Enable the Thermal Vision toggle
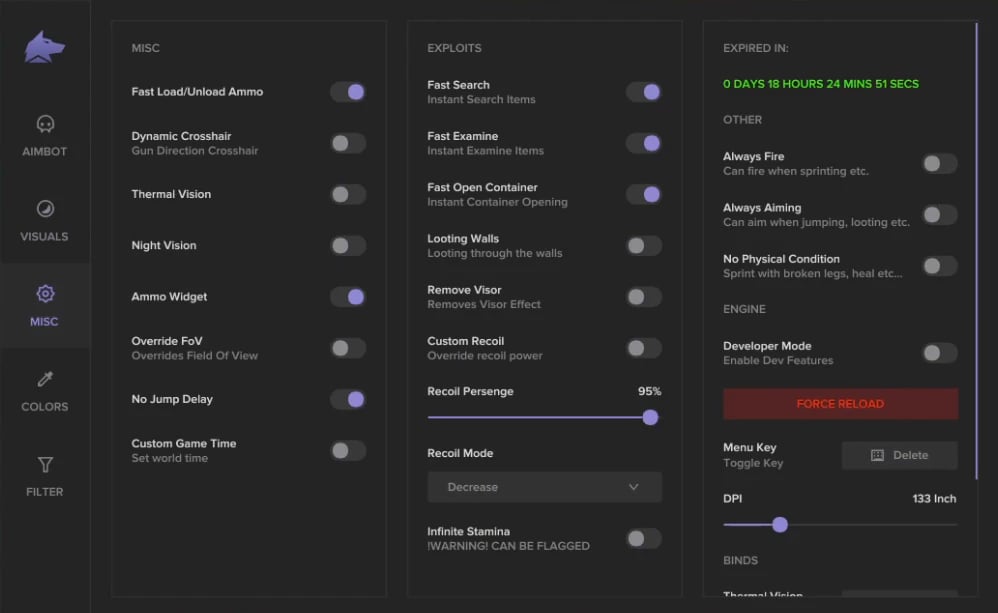 (348, 194)
